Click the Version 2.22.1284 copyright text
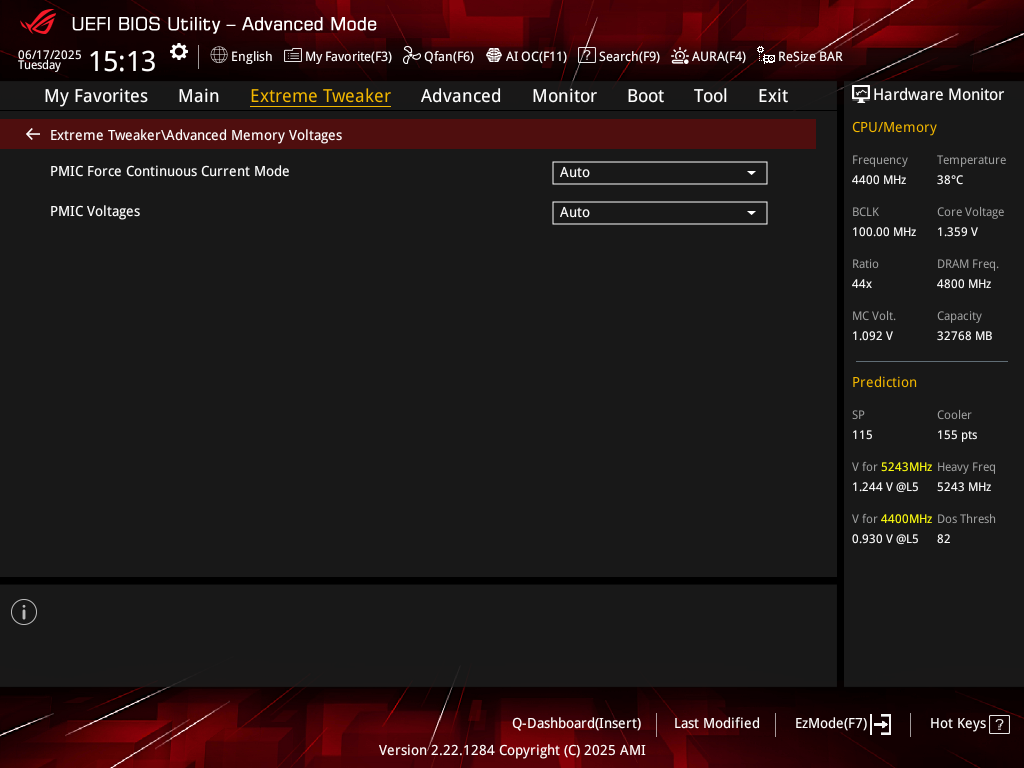1024x768 pixels. click(512, 750)
